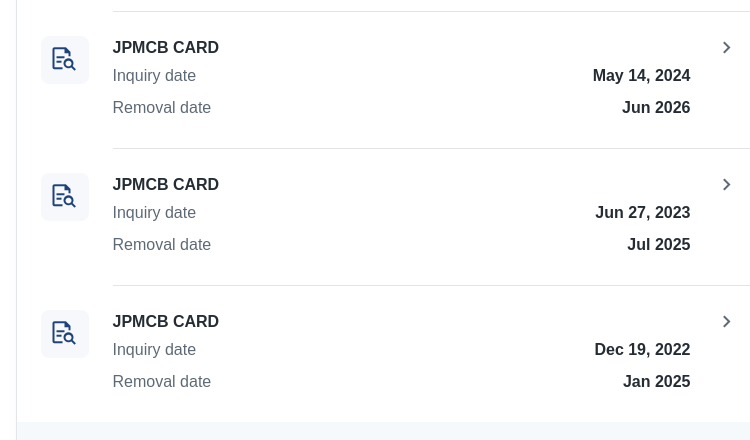This screenshot has height=440, width=750.
Task: Select the Dec 19, 2022 inquiry date value
Action: (x=642, y=350)
